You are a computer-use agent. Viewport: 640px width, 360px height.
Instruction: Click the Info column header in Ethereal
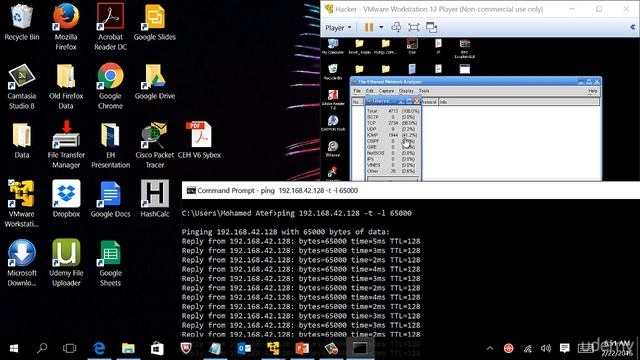(x=519, y=102)
